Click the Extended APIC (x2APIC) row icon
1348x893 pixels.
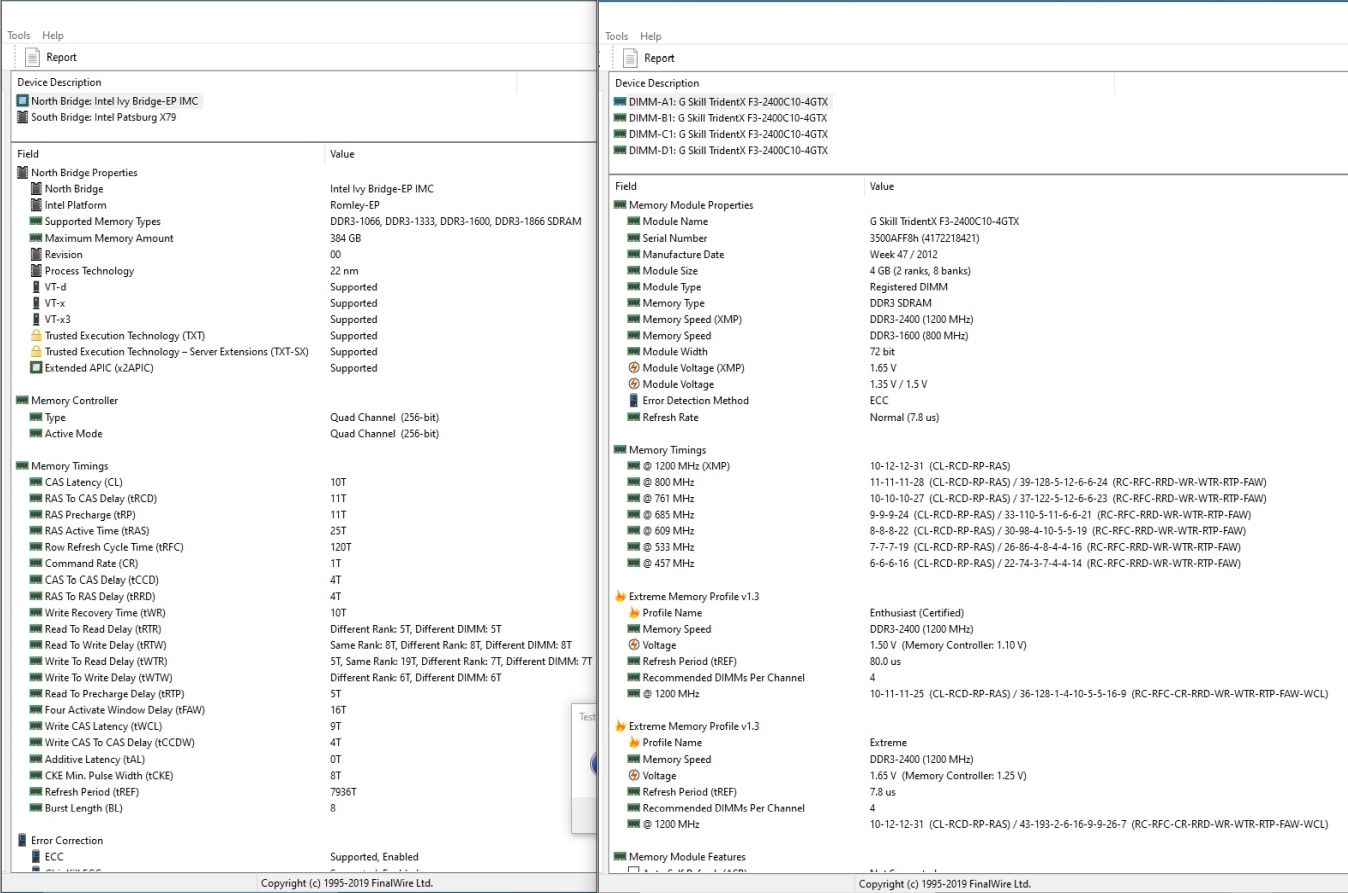click(37, 368)
